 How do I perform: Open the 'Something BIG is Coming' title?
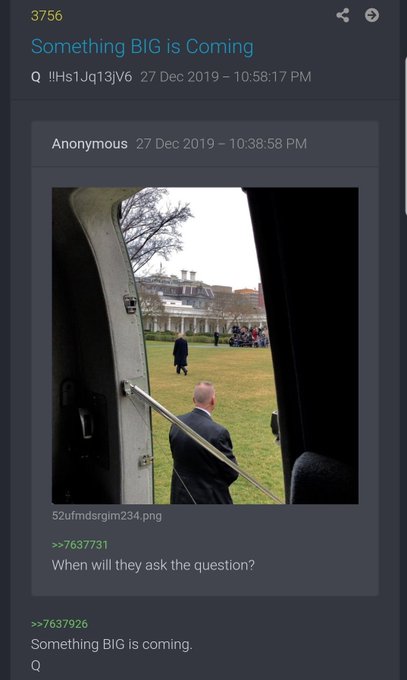tap(142, 46)
